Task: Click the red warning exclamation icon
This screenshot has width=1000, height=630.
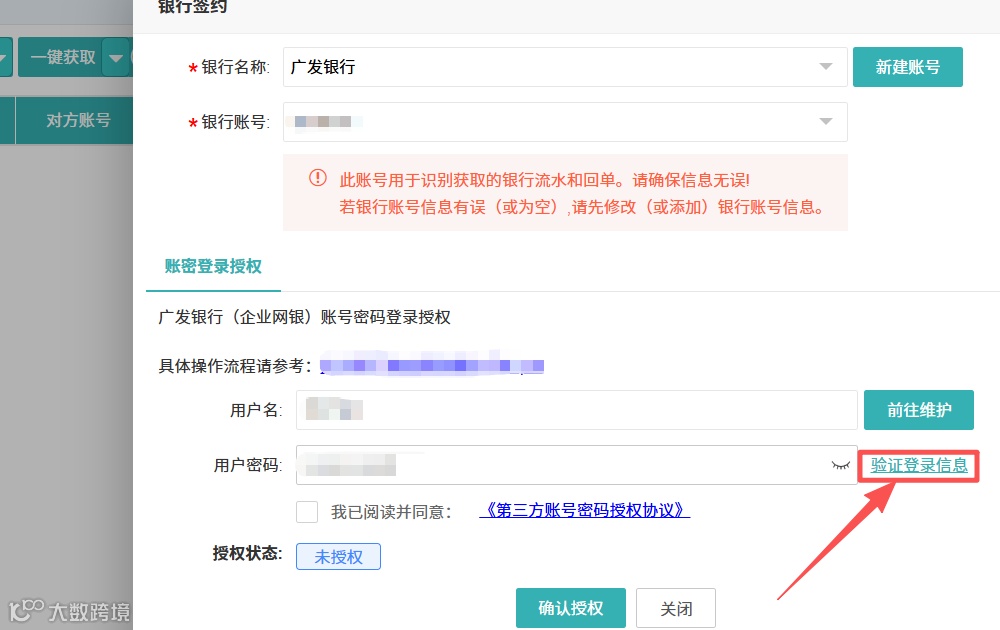Action: [318, 178]
